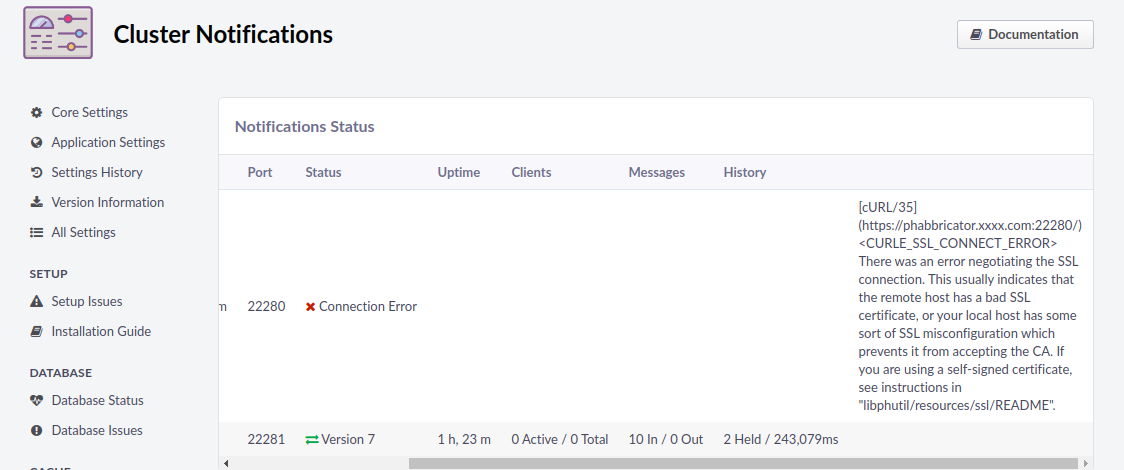Screen dimensions: 1124x470
Task: Click the Cluster Notifications header icon
Action: (x=58, y=33)
